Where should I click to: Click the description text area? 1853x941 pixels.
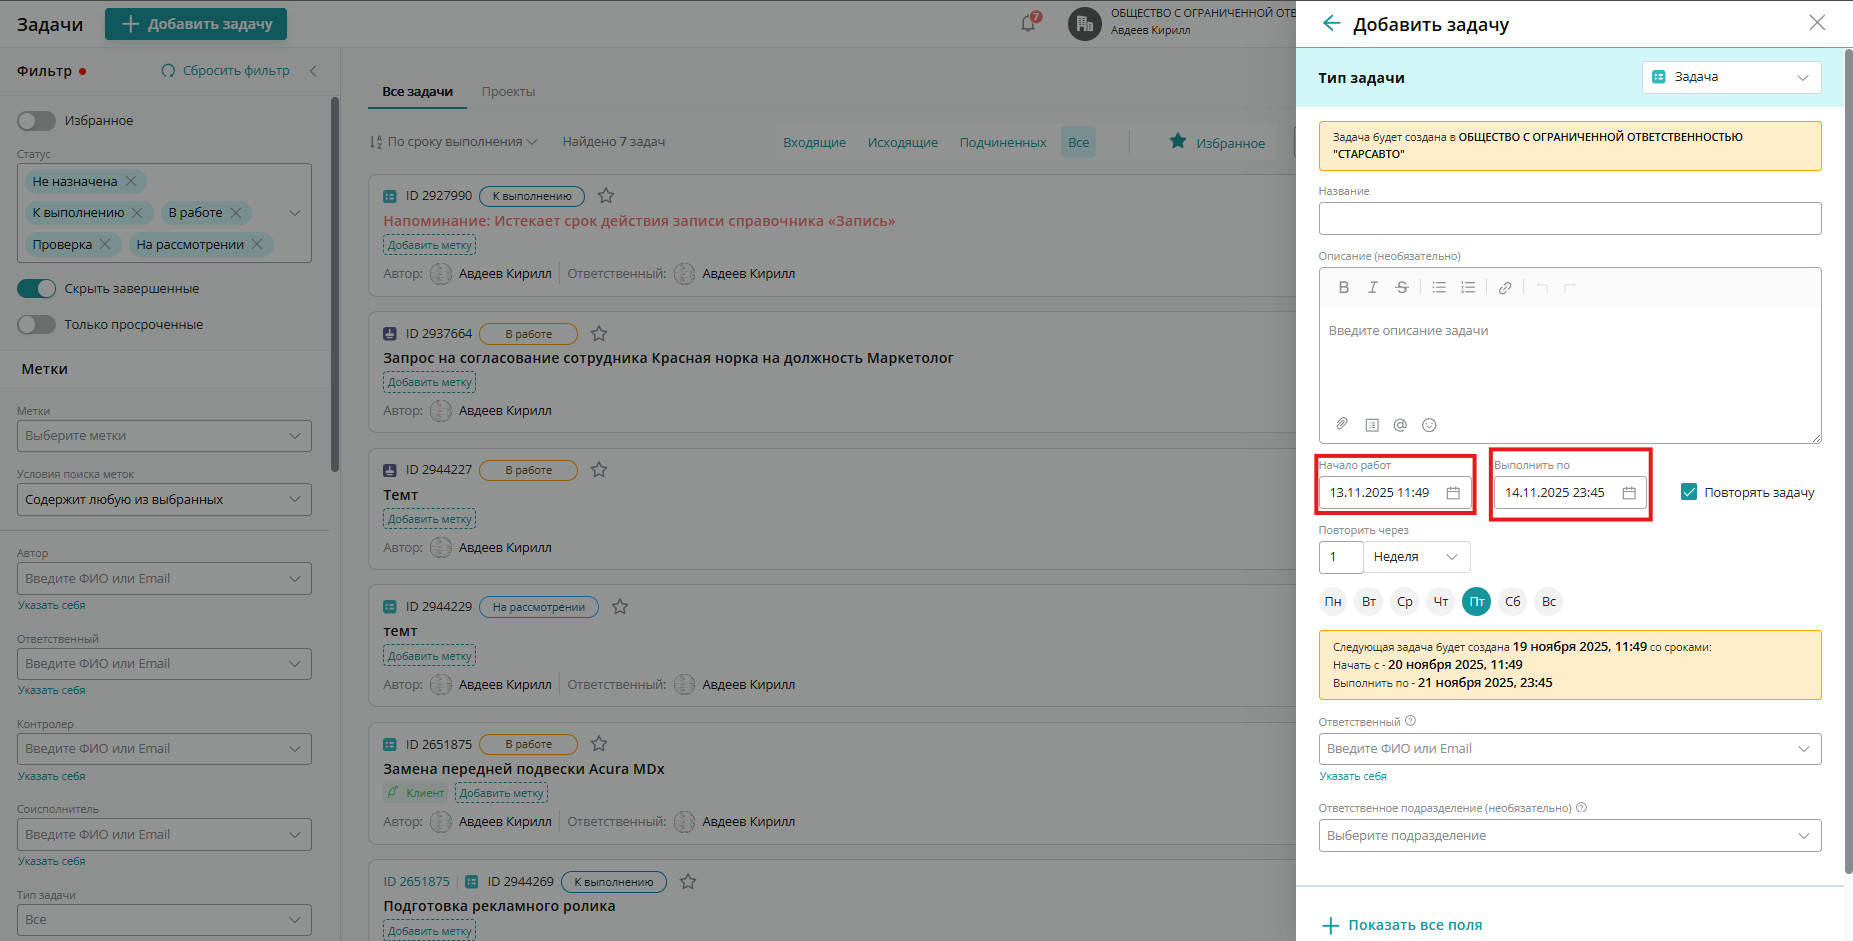(1570, 360)
